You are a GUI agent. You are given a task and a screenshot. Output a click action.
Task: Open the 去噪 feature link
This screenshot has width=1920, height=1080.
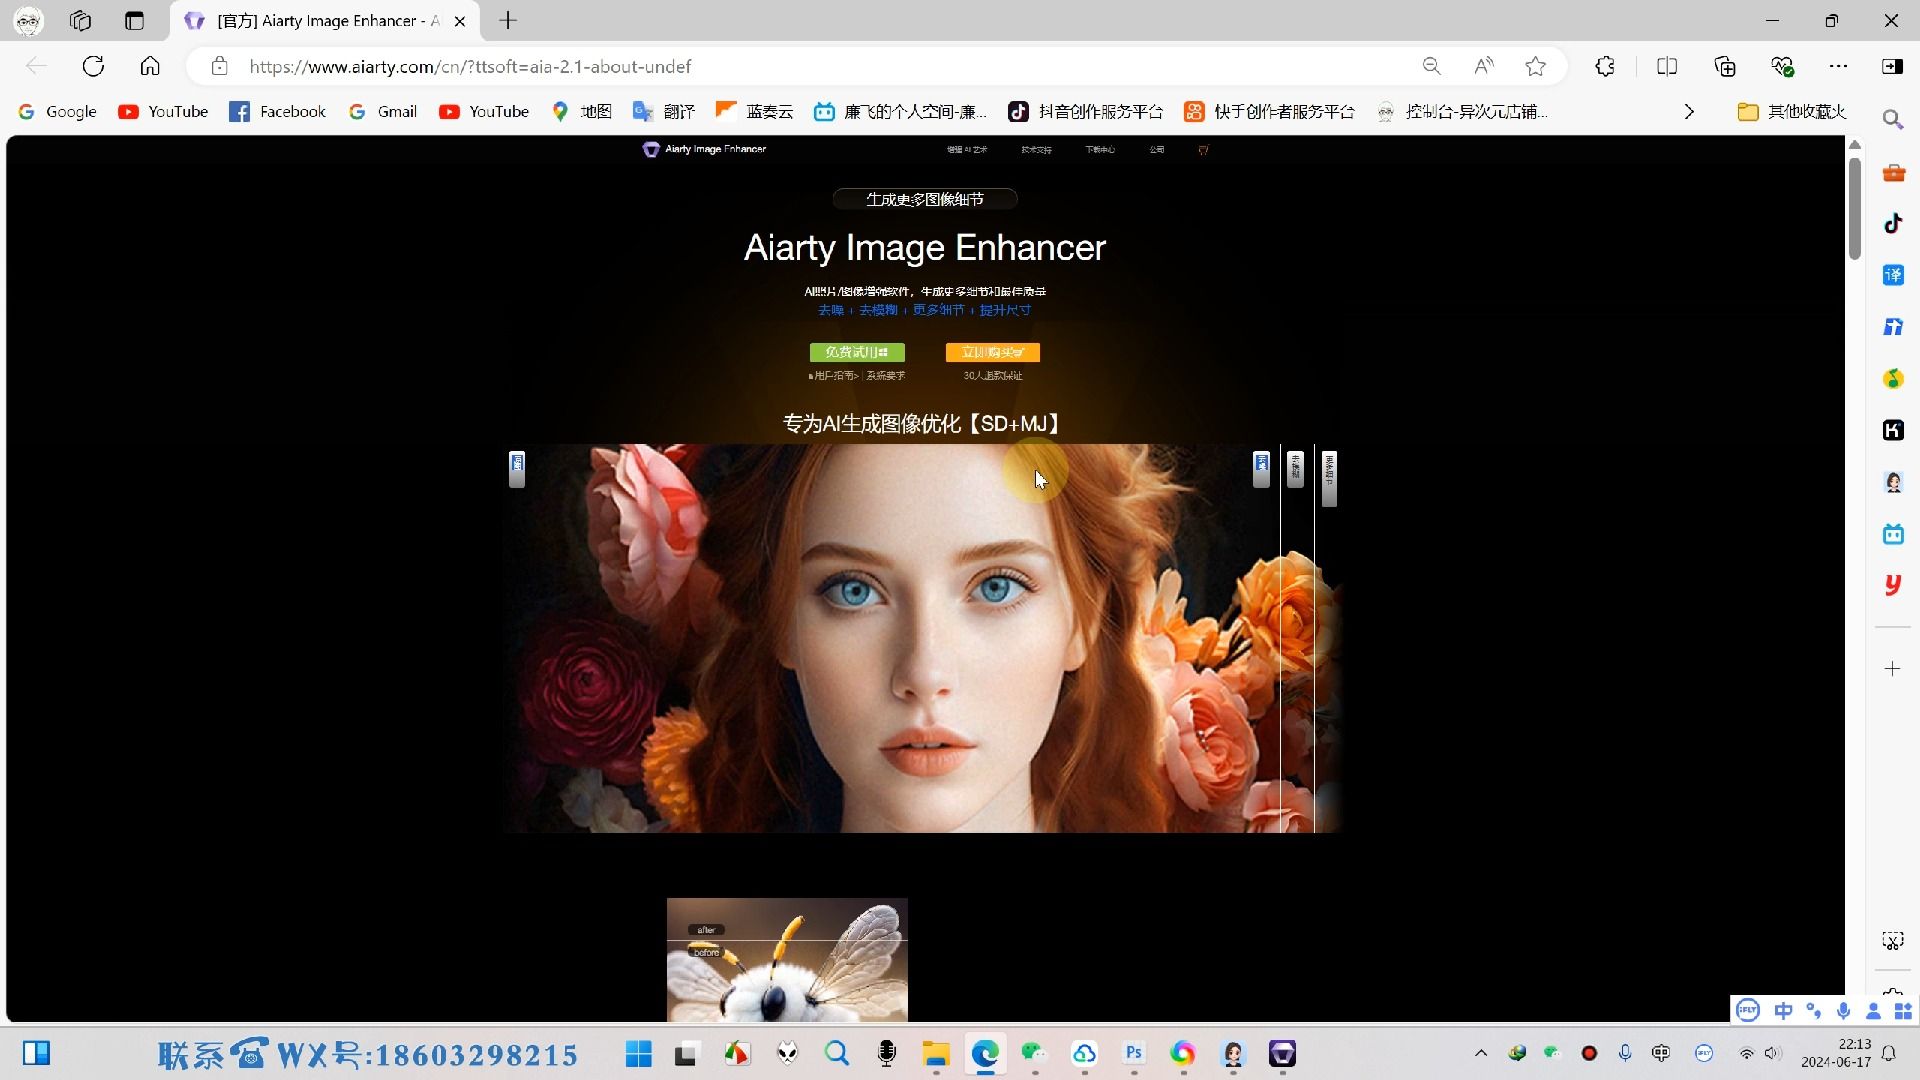tap(831, 311)
